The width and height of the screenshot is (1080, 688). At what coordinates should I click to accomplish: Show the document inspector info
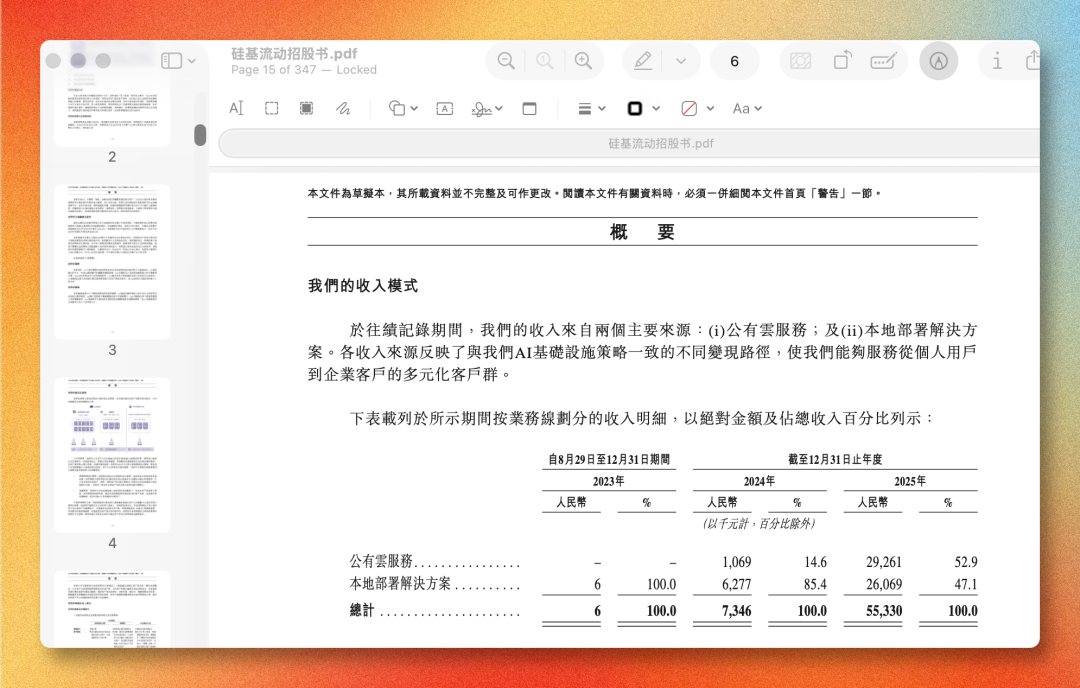[x=997, y=61]
